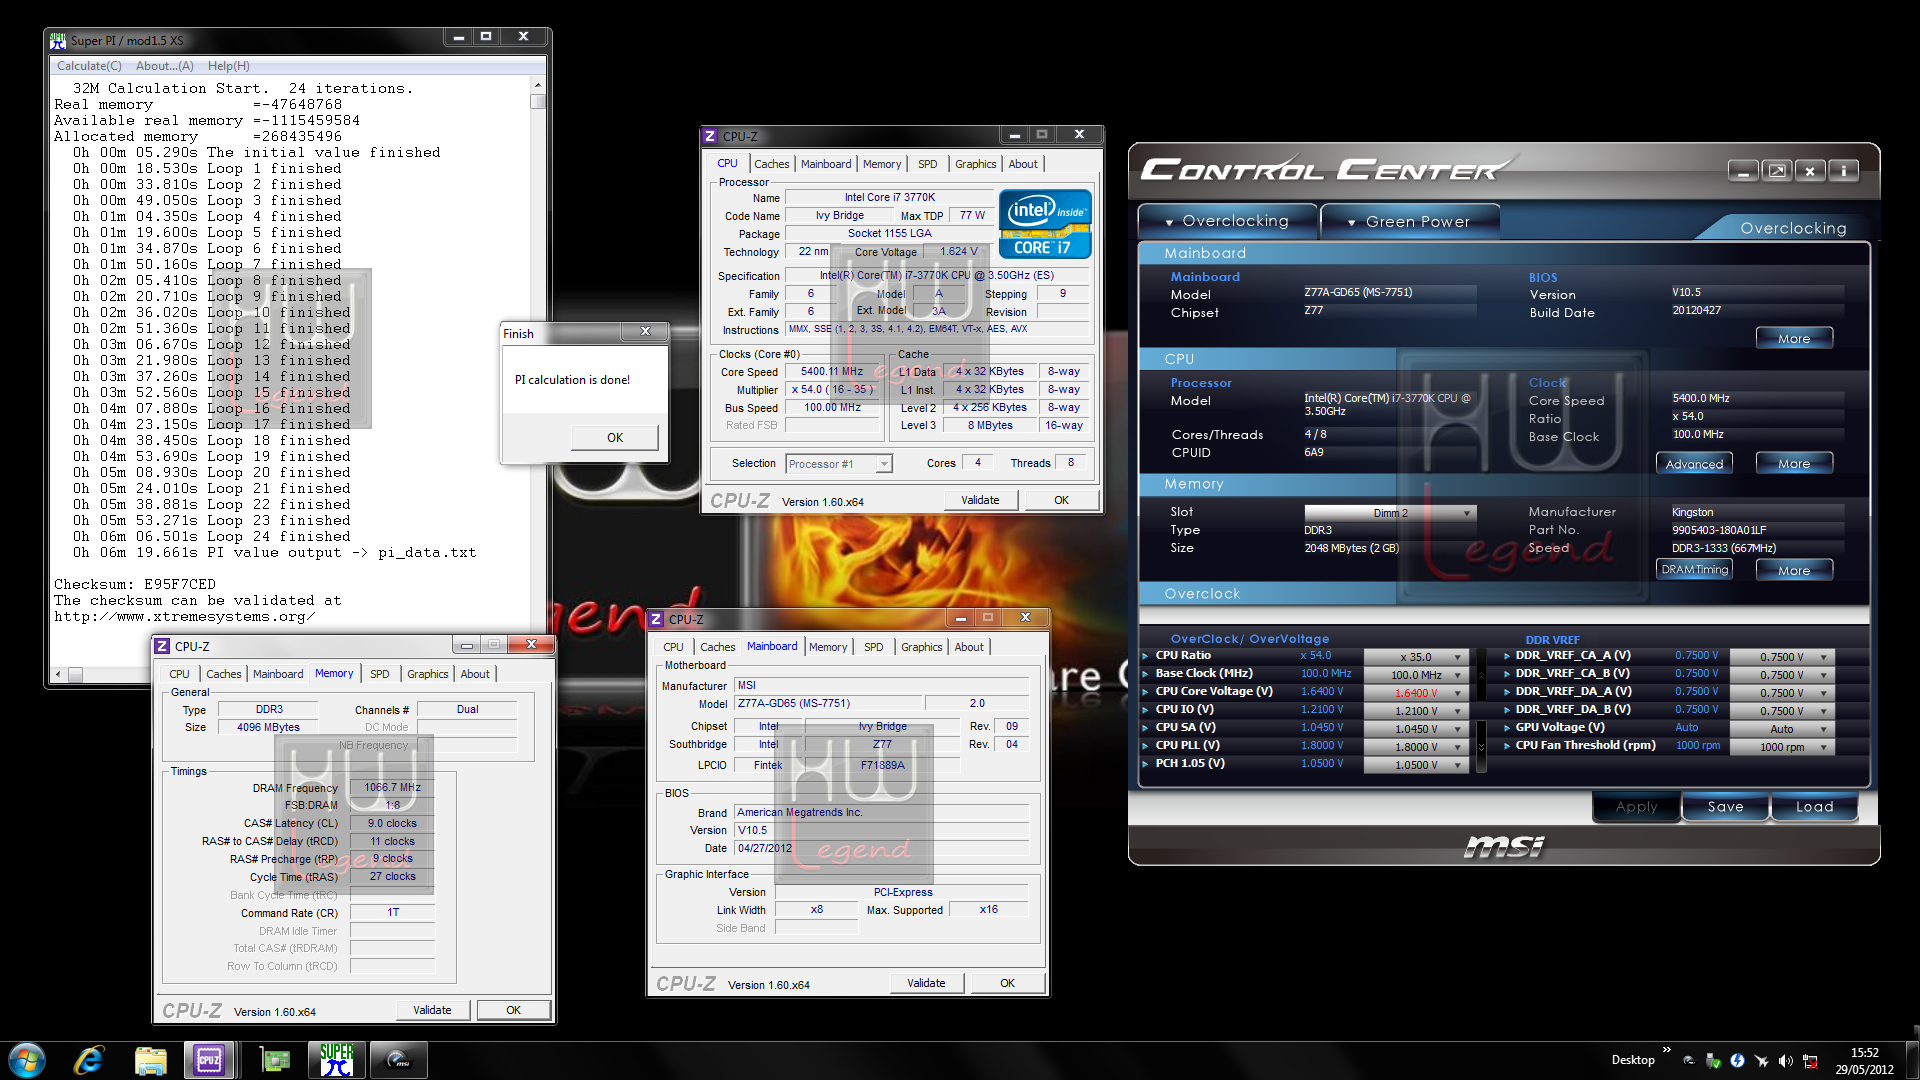Click the Super PI vertical scrollbar up arrow
This screenshot has height=1080, width=1920.
coord(538,86)
